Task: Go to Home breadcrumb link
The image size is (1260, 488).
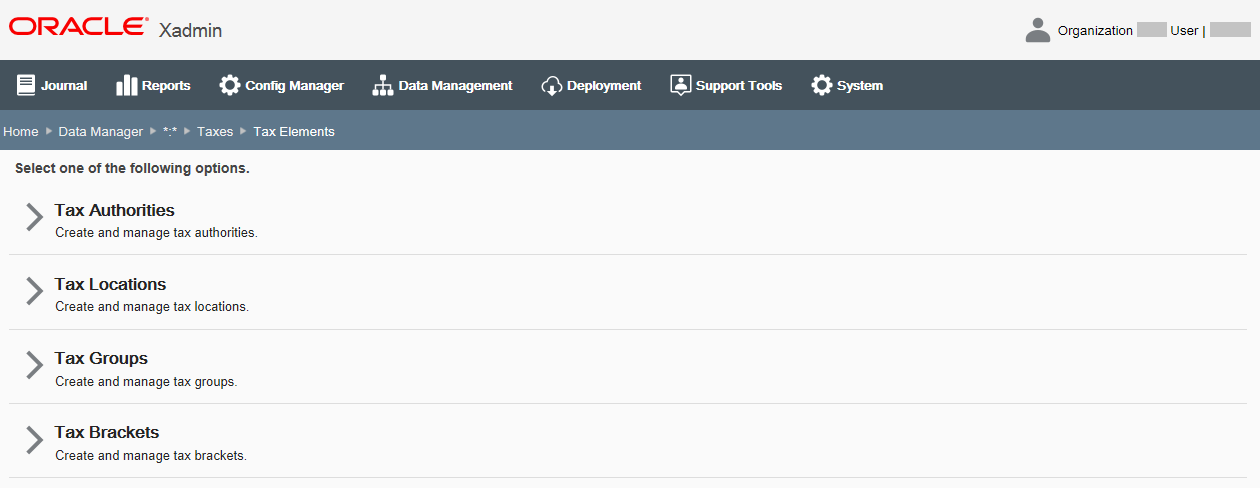Action: pos(21,132)
